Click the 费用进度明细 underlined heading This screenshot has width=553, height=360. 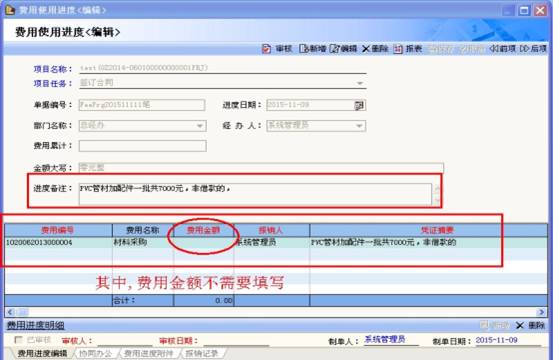click(36, 325)
